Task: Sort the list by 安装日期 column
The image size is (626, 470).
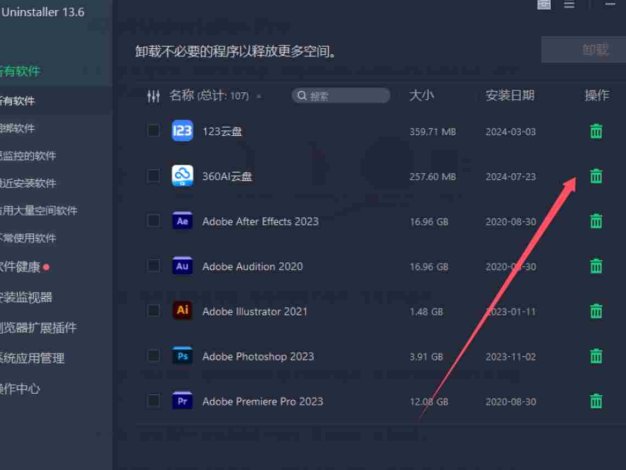Action: [510, 95]
